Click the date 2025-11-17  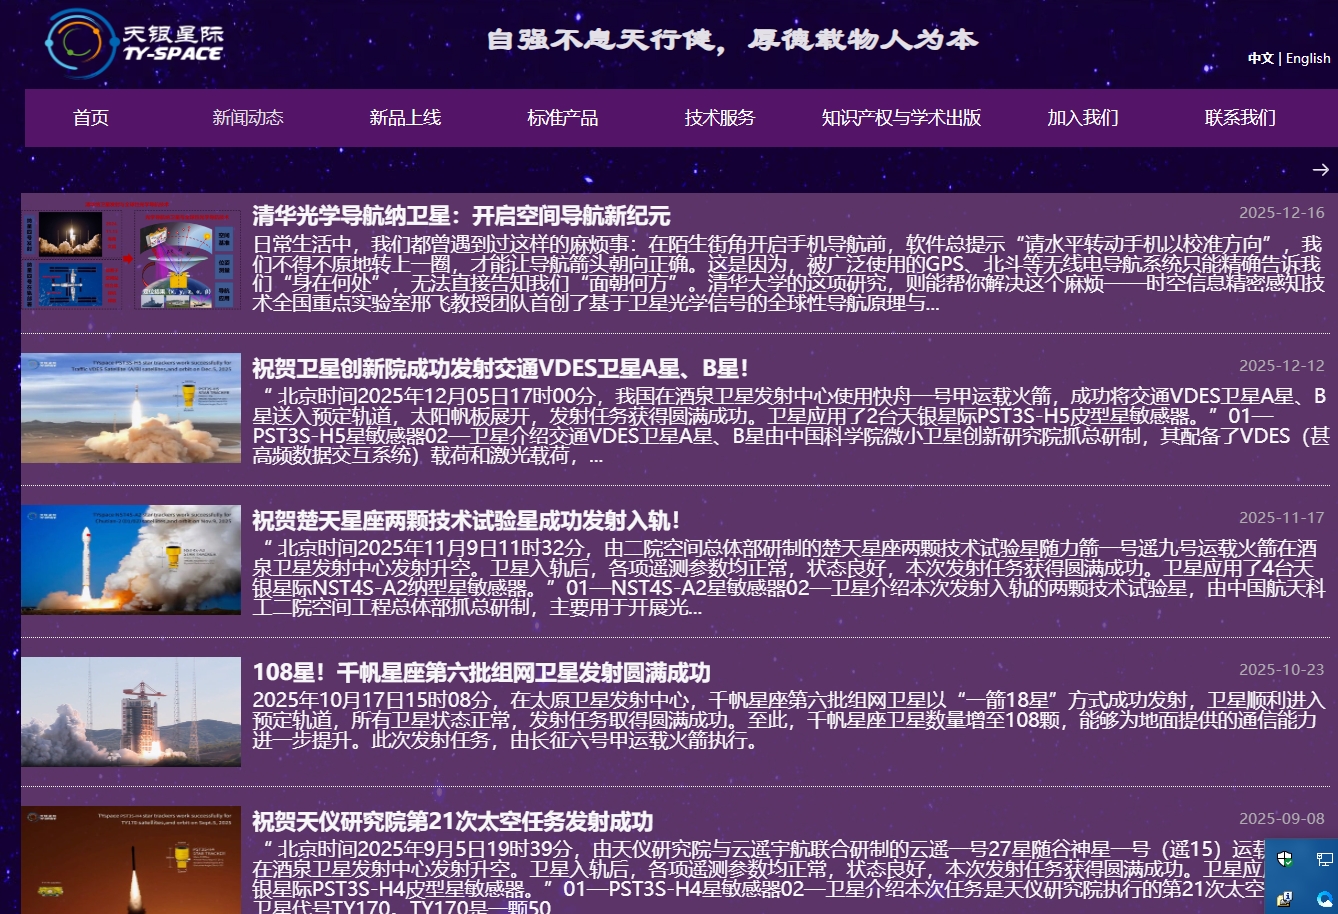pyautogui.click(x=1282, y=518)
